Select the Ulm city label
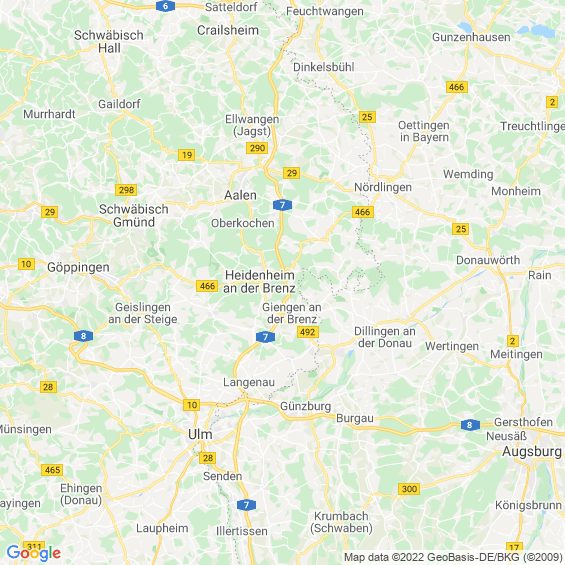The image size is (565, 565). (x=200, y=434)
